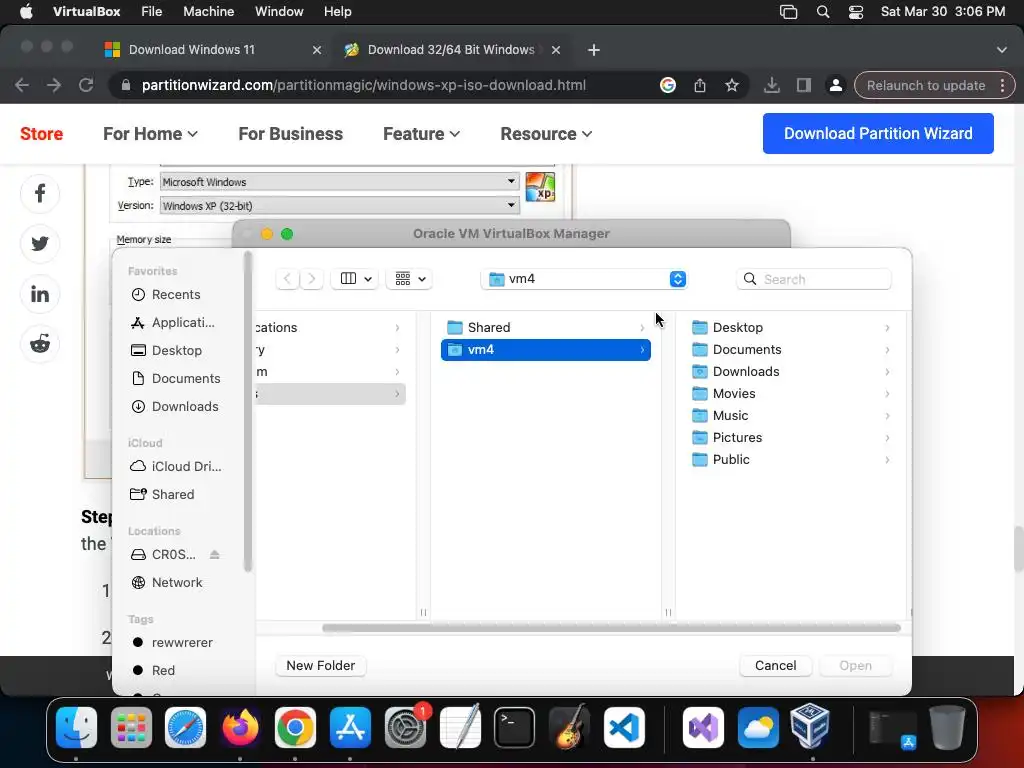
Task: Share the page on LinkedIn
Action: (x=40, y=294)
